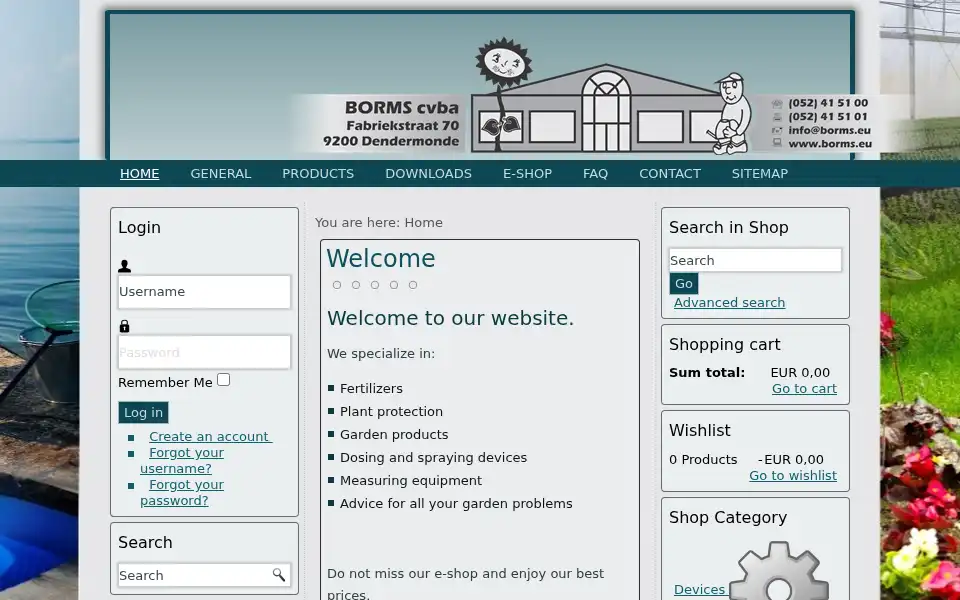
Task: Focus the Username input field
Action: 204,291
